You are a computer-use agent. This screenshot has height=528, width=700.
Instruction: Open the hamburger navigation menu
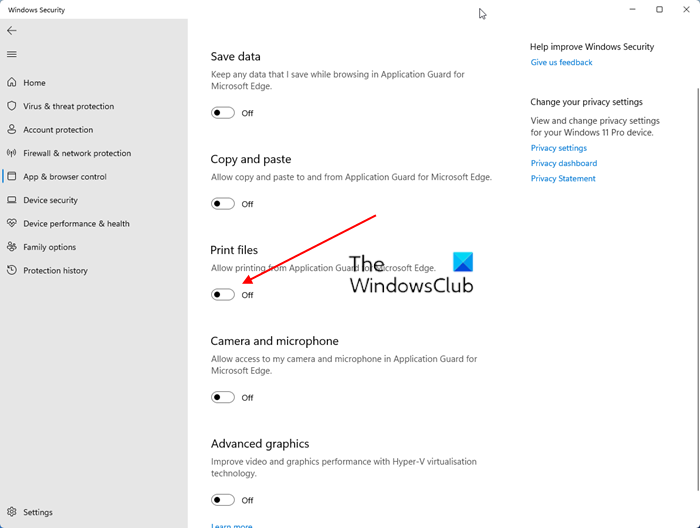[x=12, y=54]
